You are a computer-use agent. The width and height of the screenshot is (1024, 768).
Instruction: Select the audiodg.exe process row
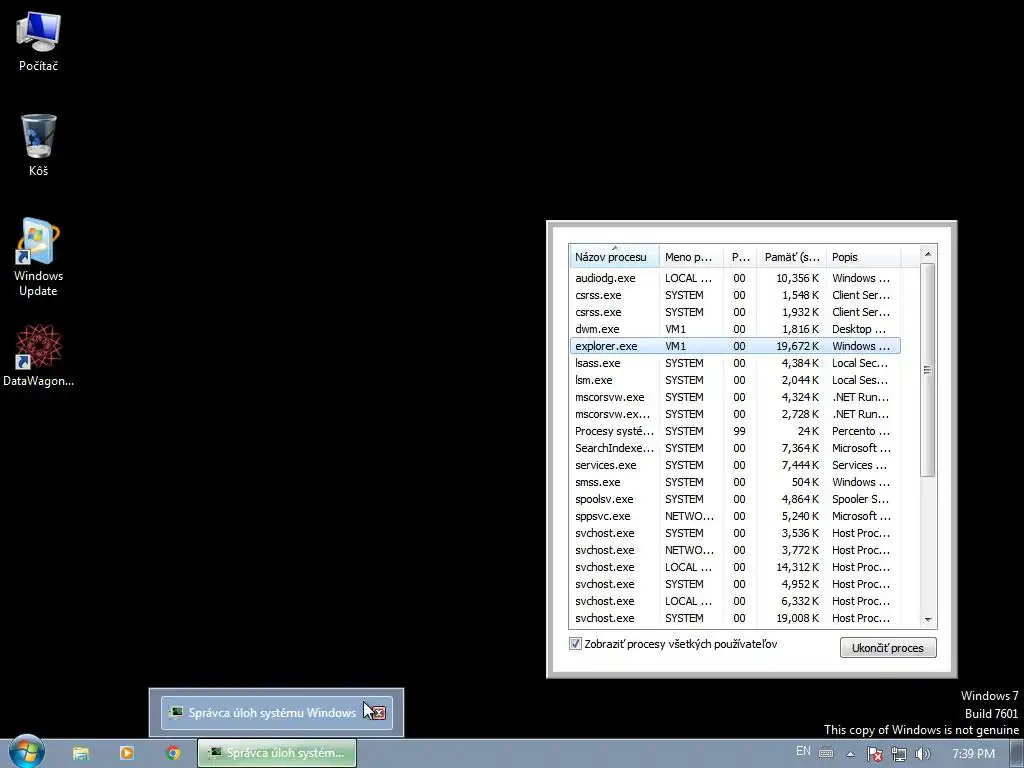(735, 278)
